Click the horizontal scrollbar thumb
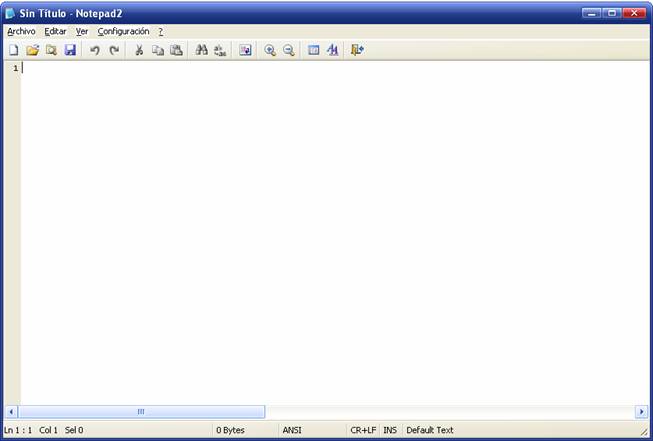Viewport: 653px width, 441px height. 141,412
